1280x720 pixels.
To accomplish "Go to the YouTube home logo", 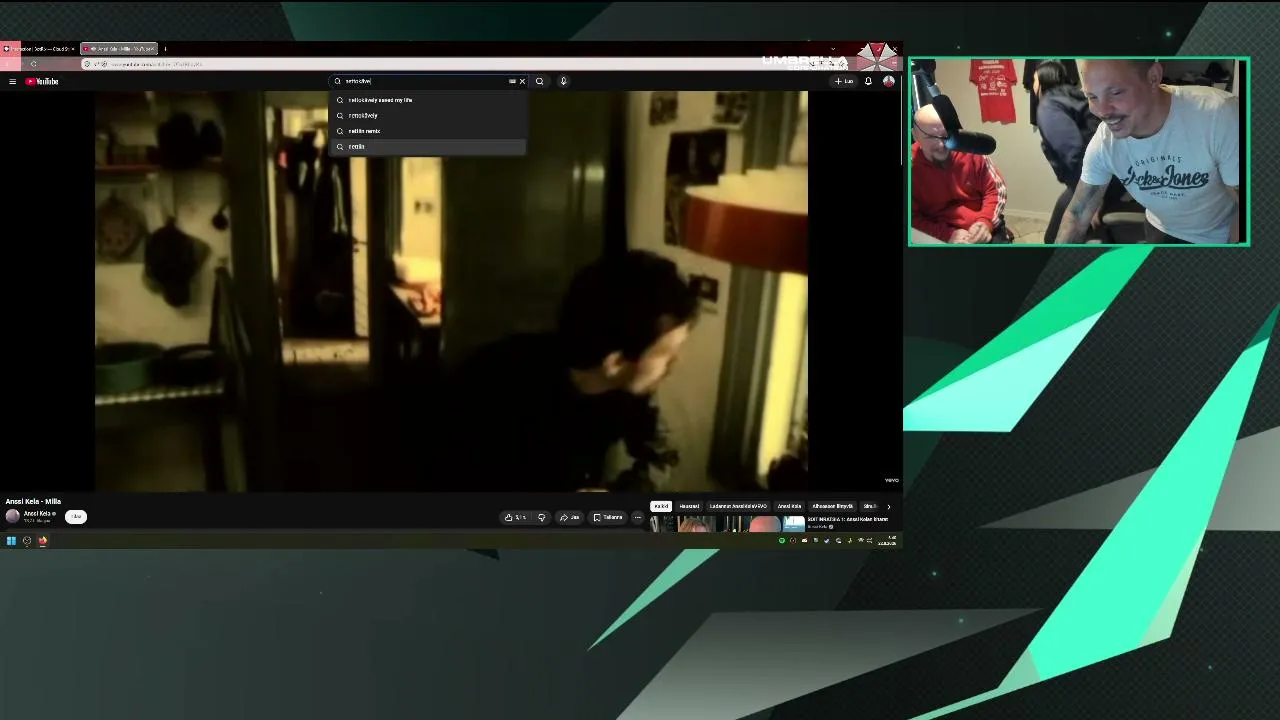I will pyautogui.click(x=42, y=81).
